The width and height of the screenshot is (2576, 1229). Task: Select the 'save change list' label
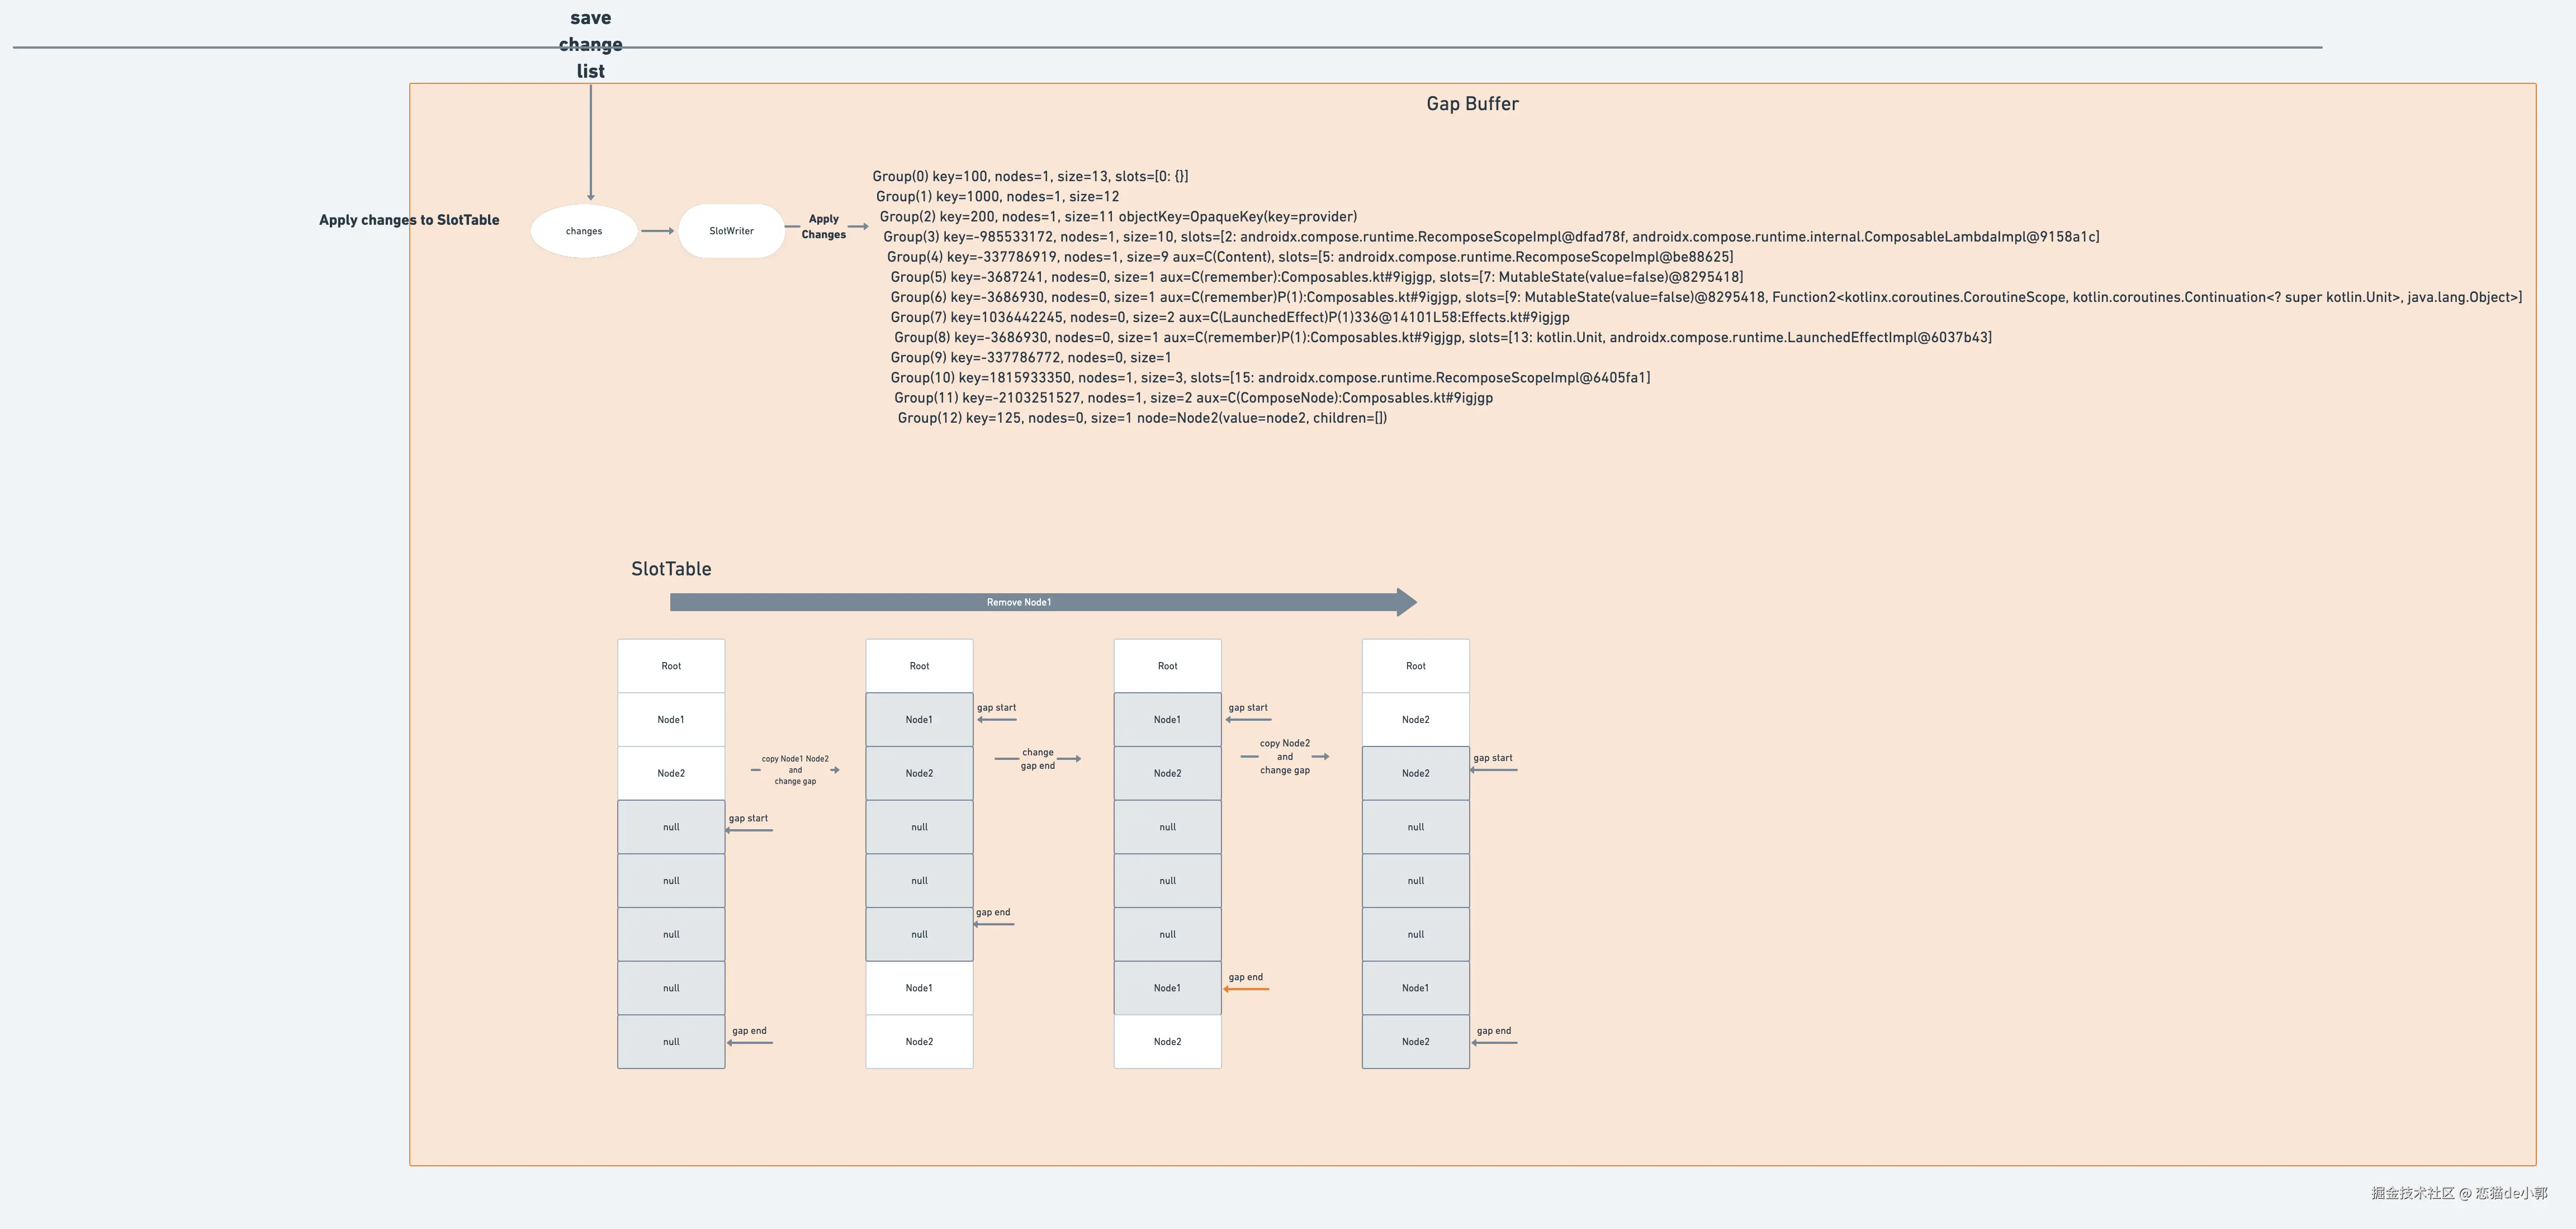(590, 45)
